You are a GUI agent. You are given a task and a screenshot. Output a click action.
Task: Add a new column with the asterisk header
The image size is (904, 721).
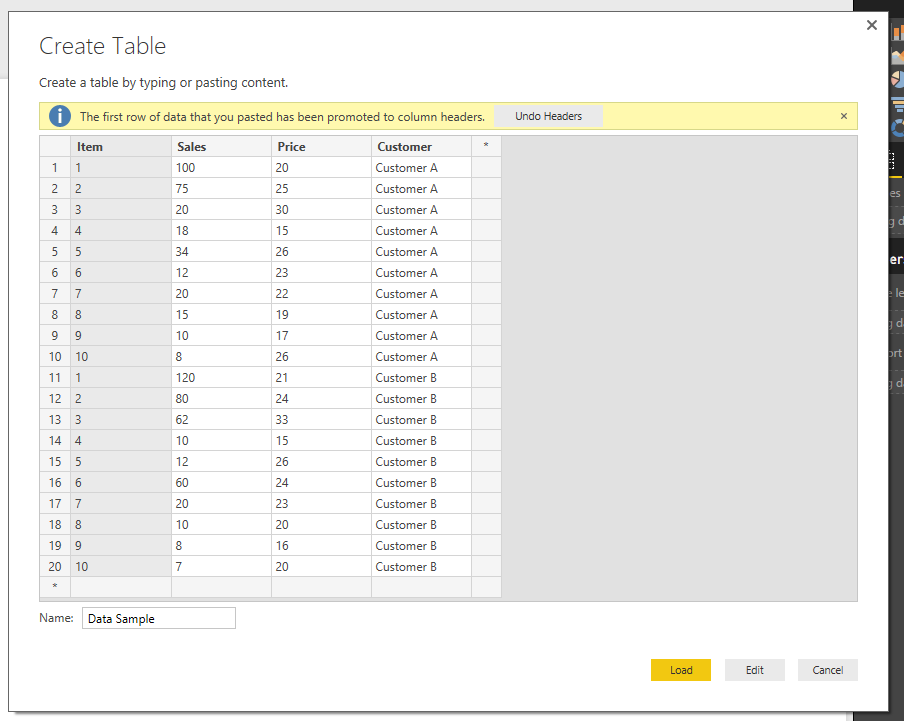(x=486, y=146)
